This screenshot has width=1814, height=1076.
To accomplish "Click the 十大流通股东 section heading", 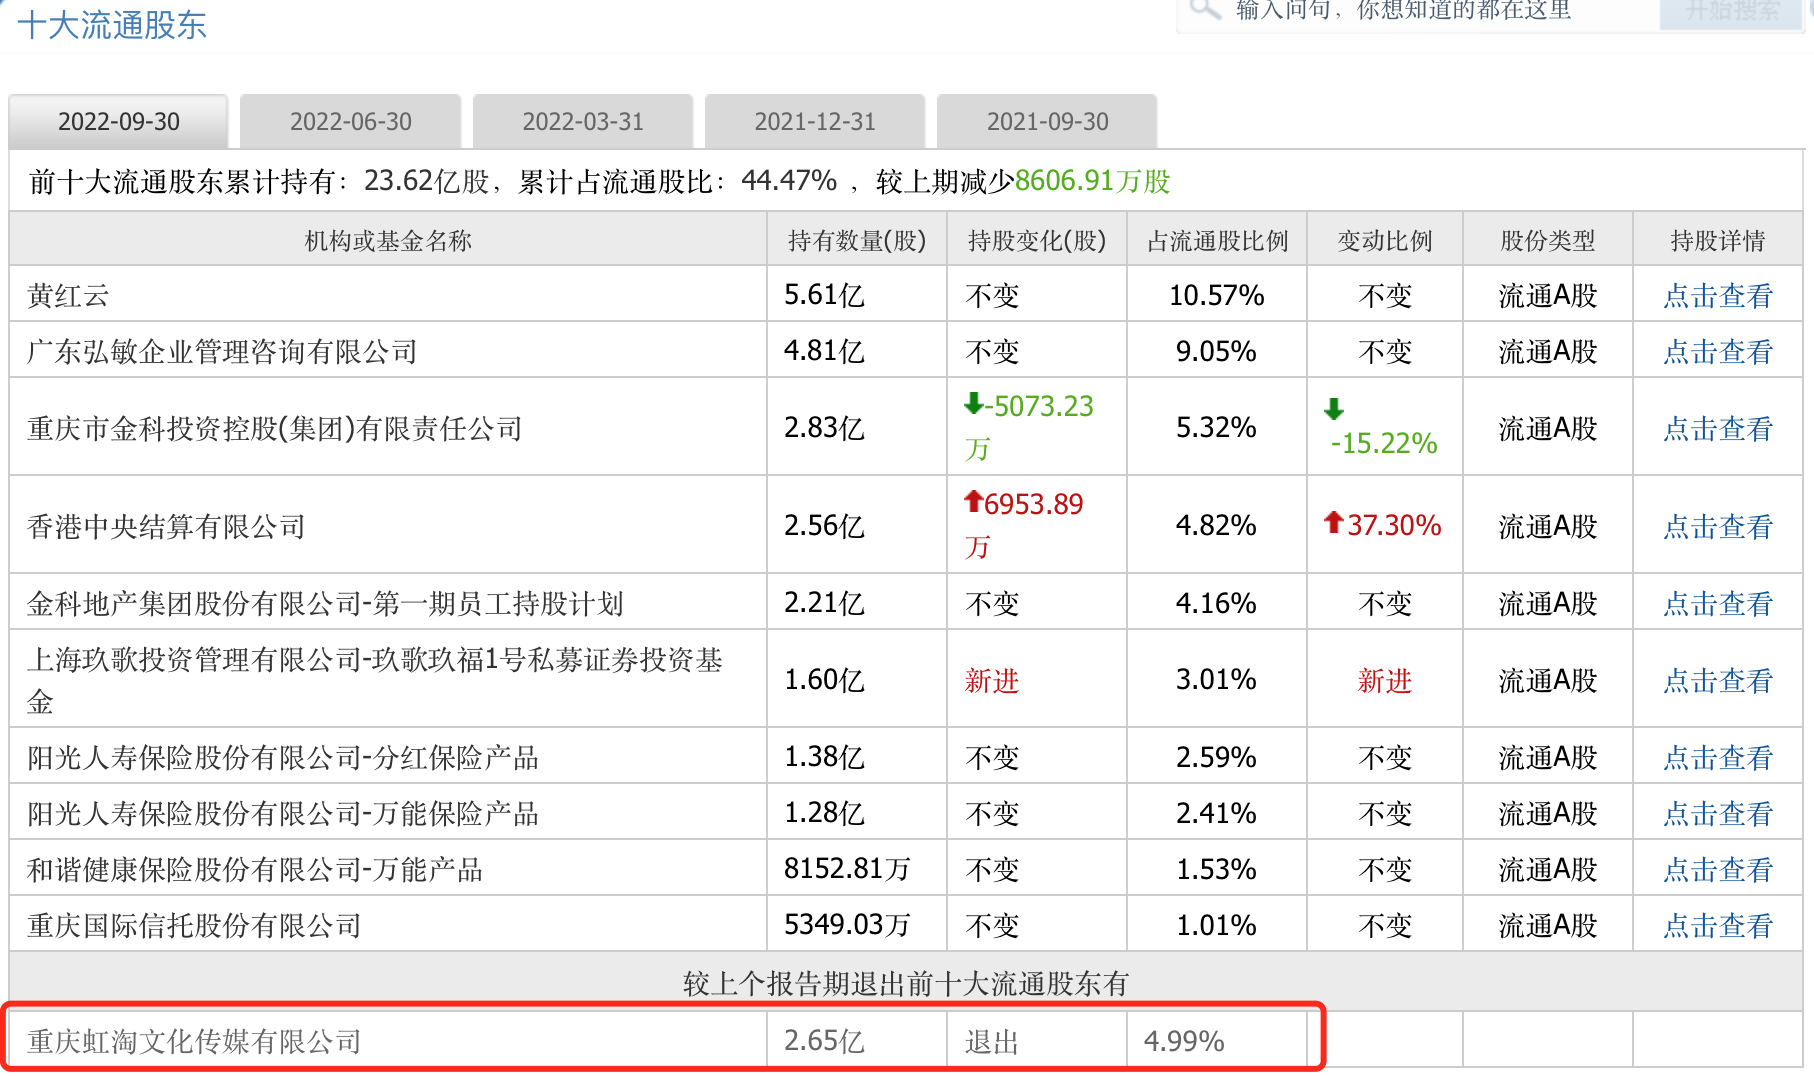I will click(112, 25).
